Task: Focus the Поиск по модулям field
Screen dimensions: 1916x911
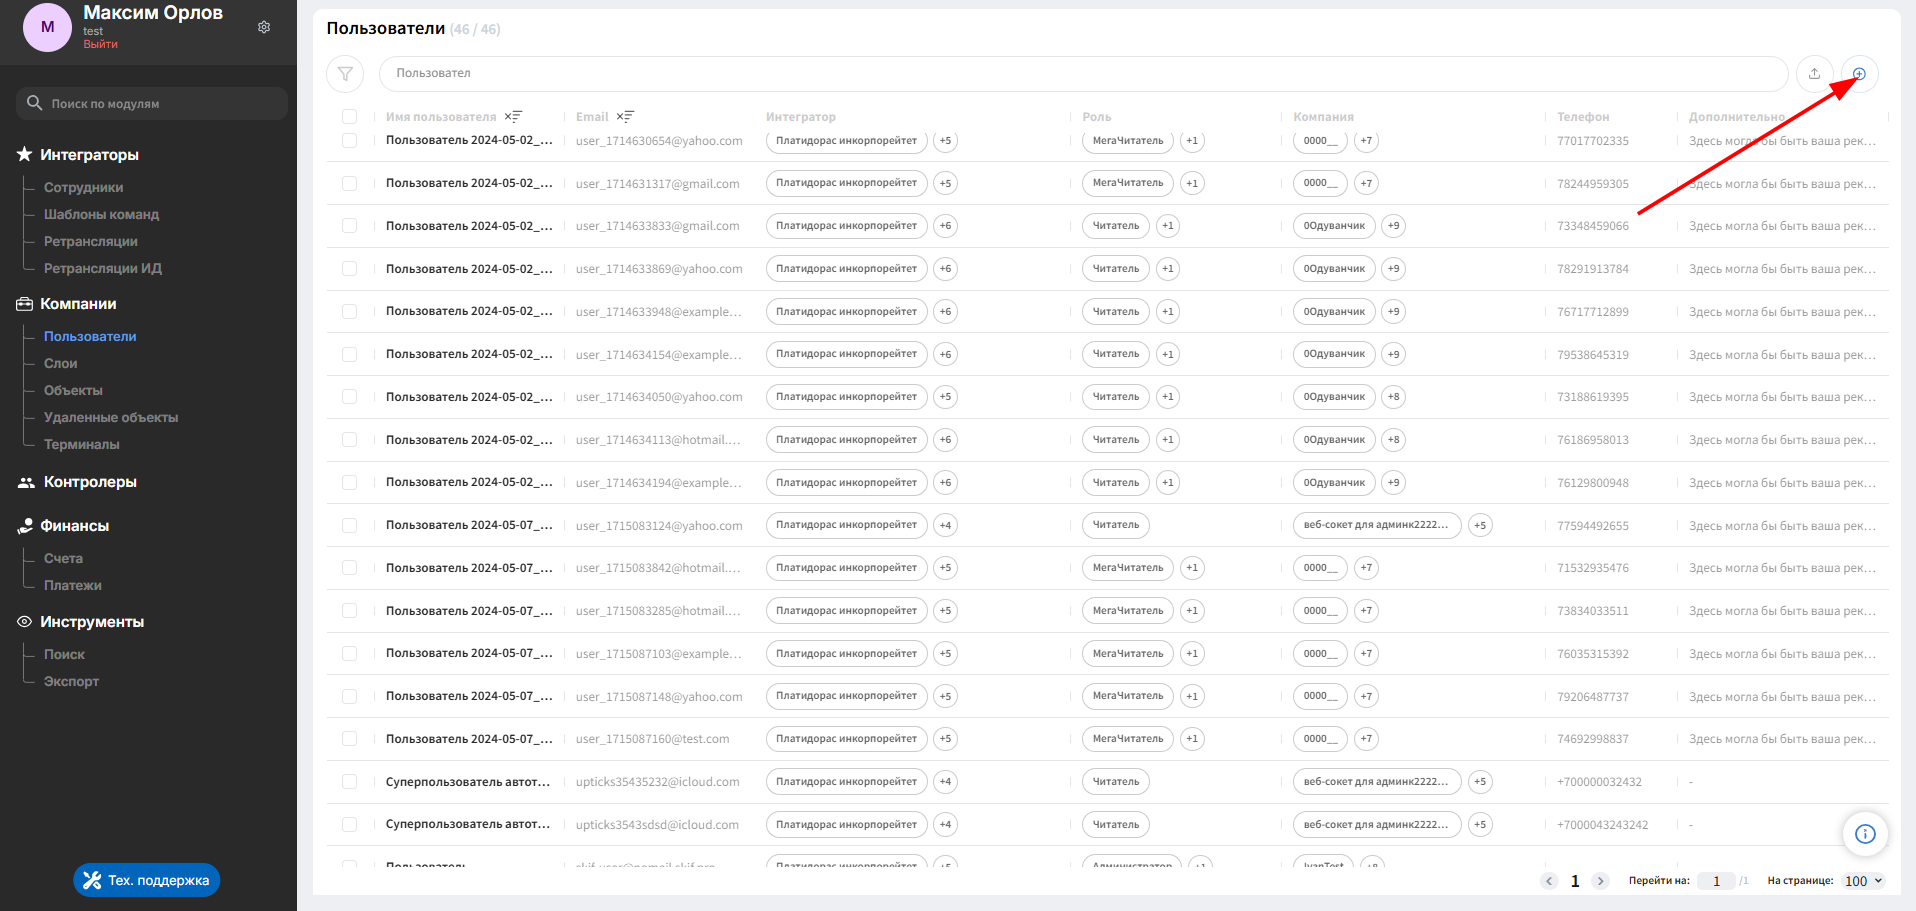Action: coord(152,103)
